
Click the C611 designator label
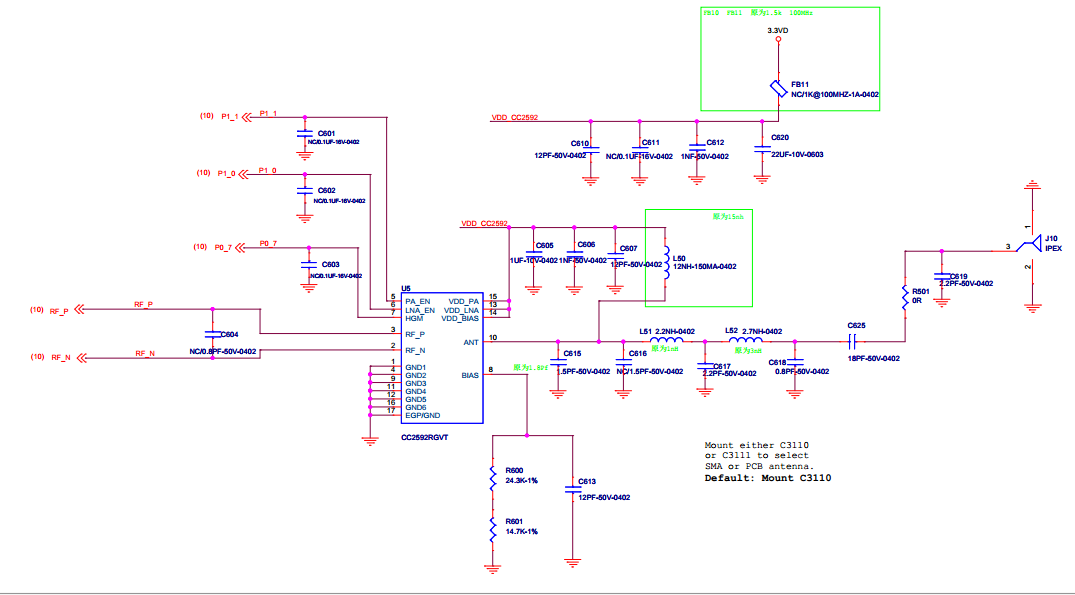pyautogui.click(x=651, y=143)
